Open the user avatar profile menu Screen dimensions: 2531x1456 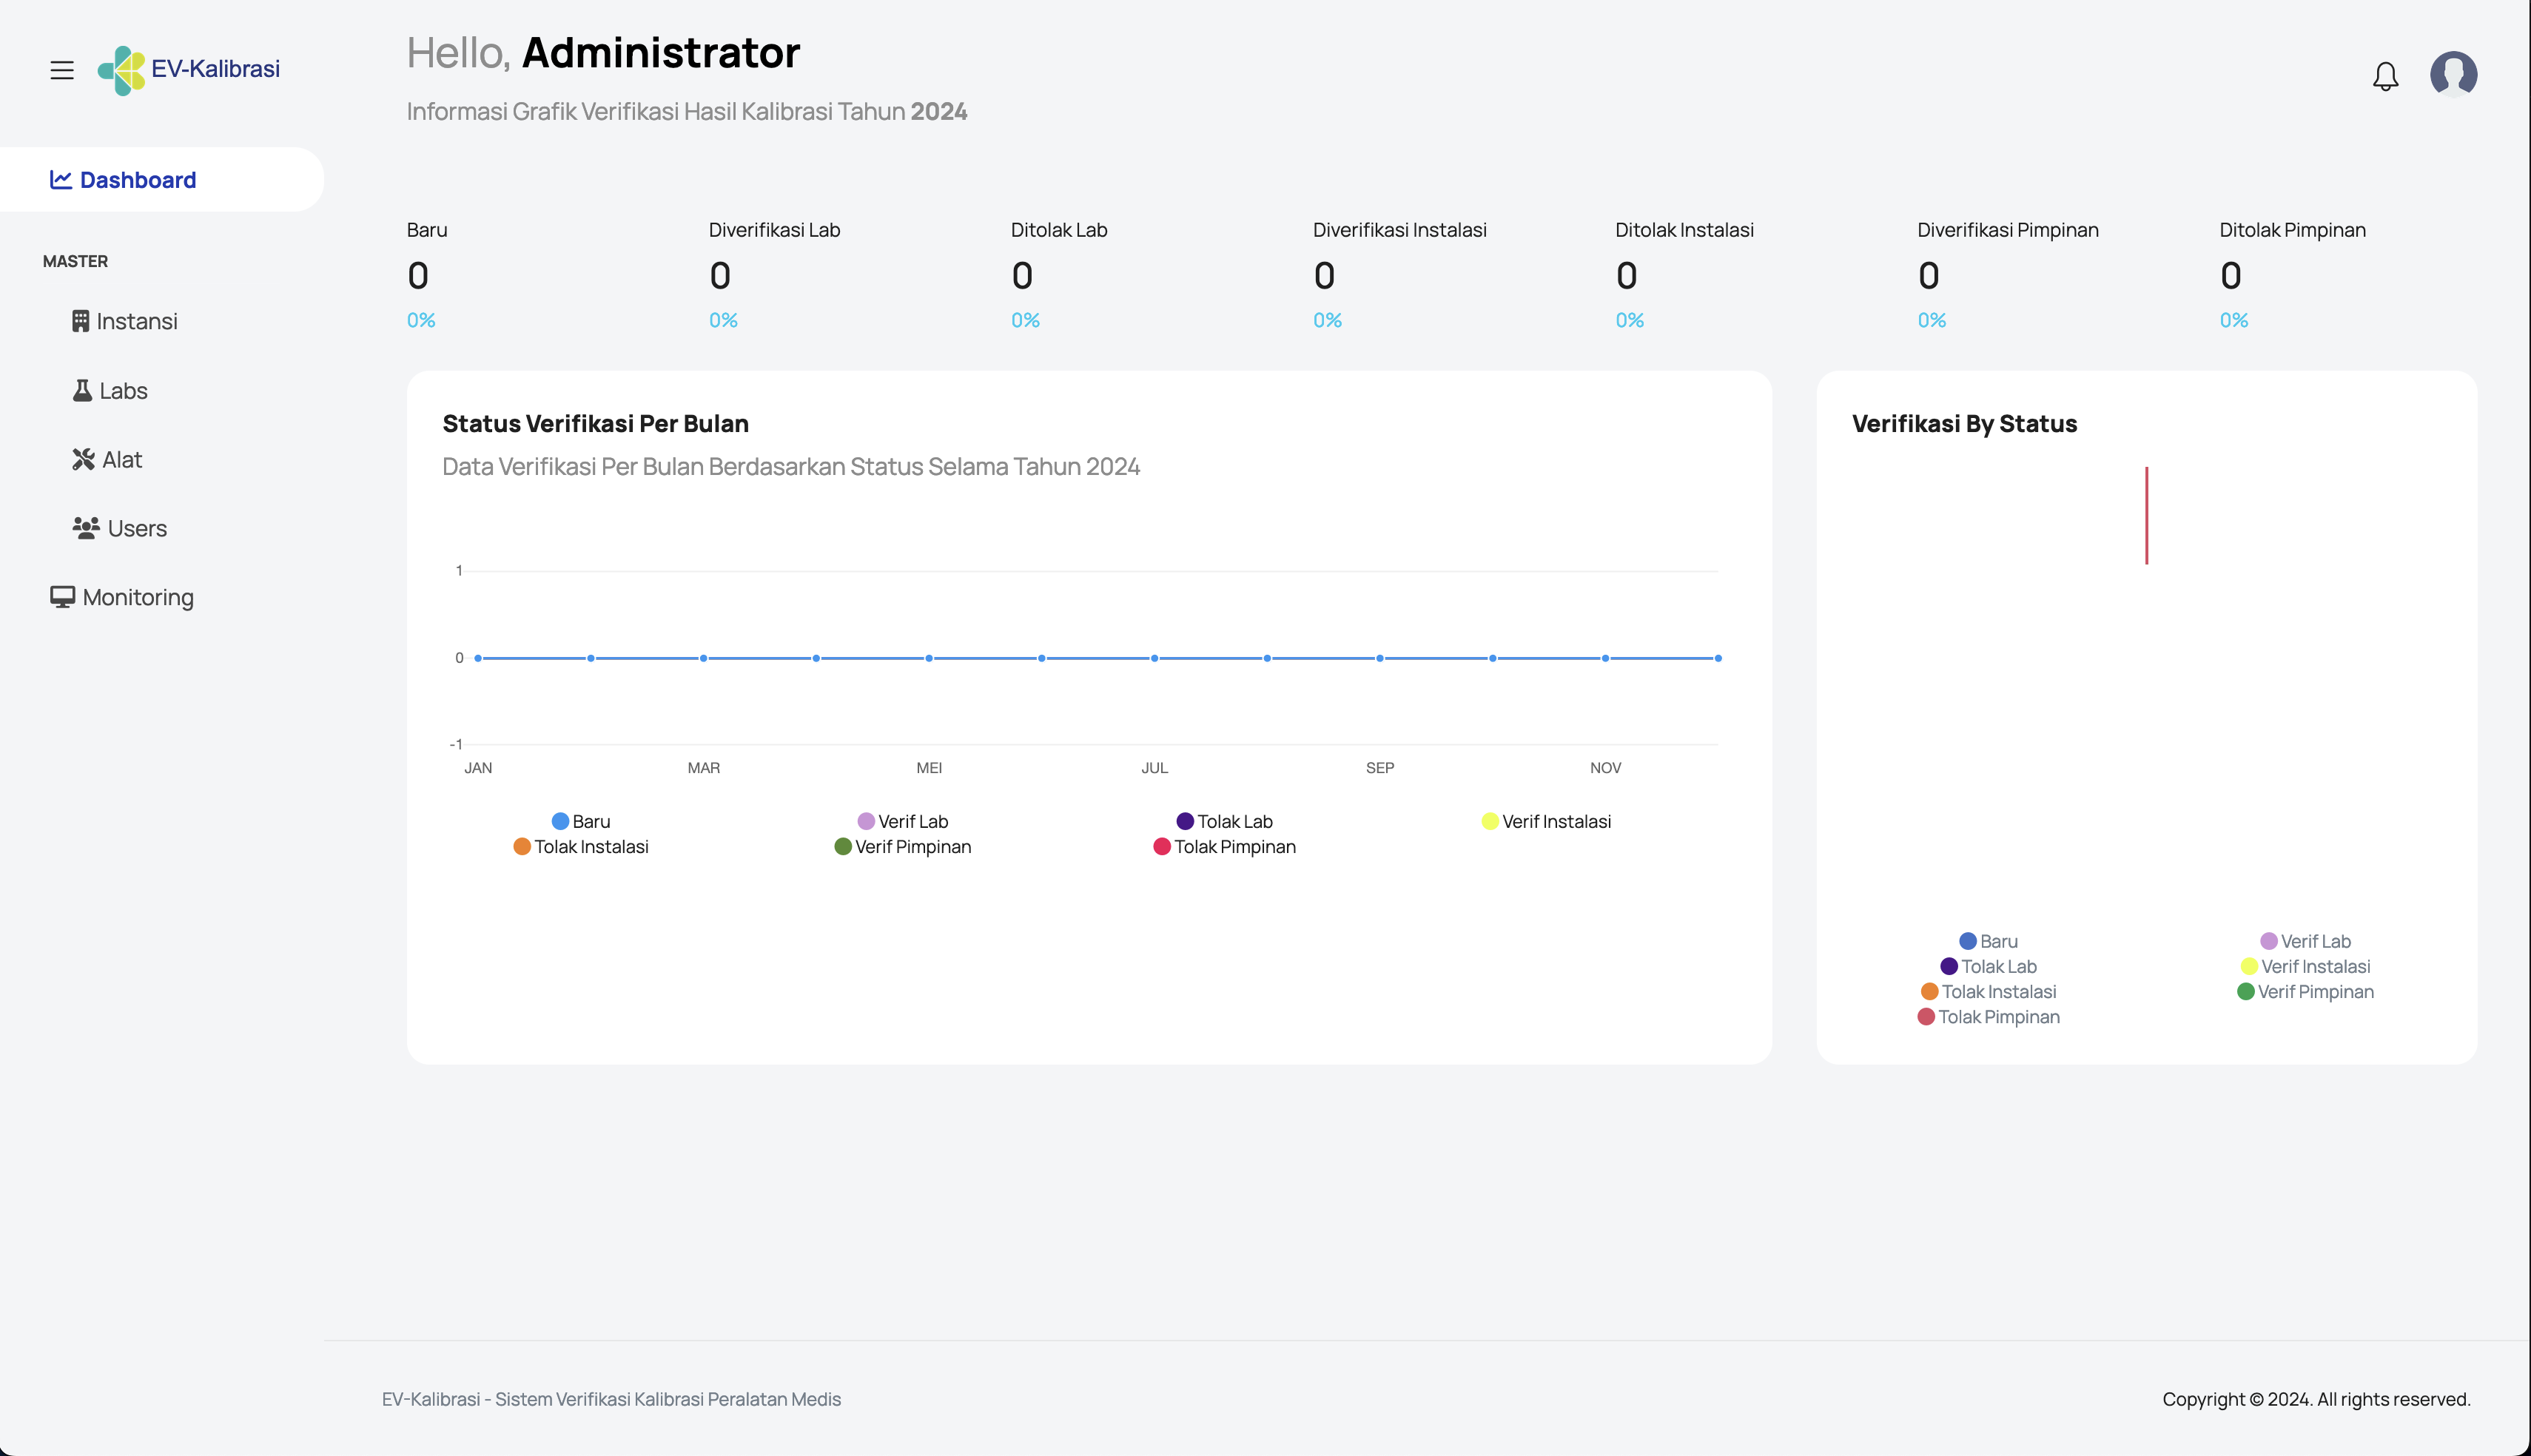[2453, 74]
